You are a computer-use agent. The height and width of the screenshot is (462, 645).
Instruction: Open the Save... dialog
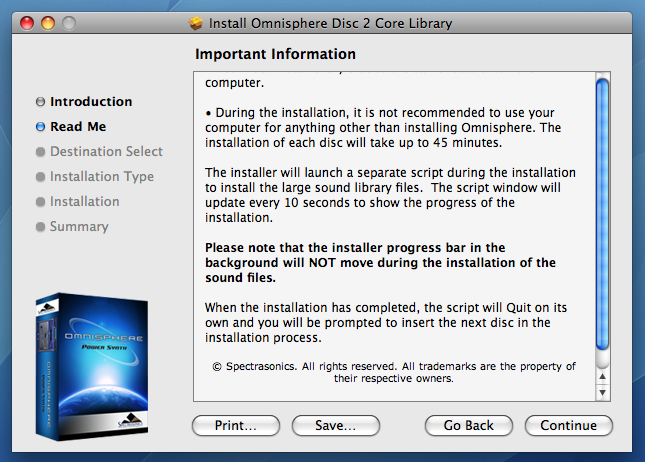click(x=336, y=425)
